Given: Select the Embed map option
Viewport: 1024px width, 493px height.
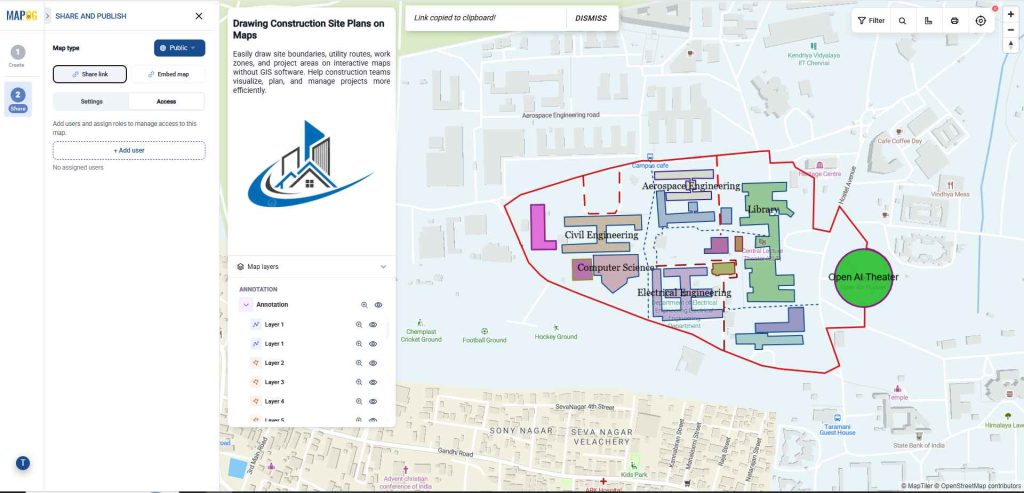Looking at the screenshot, I should tap(168, 74).
